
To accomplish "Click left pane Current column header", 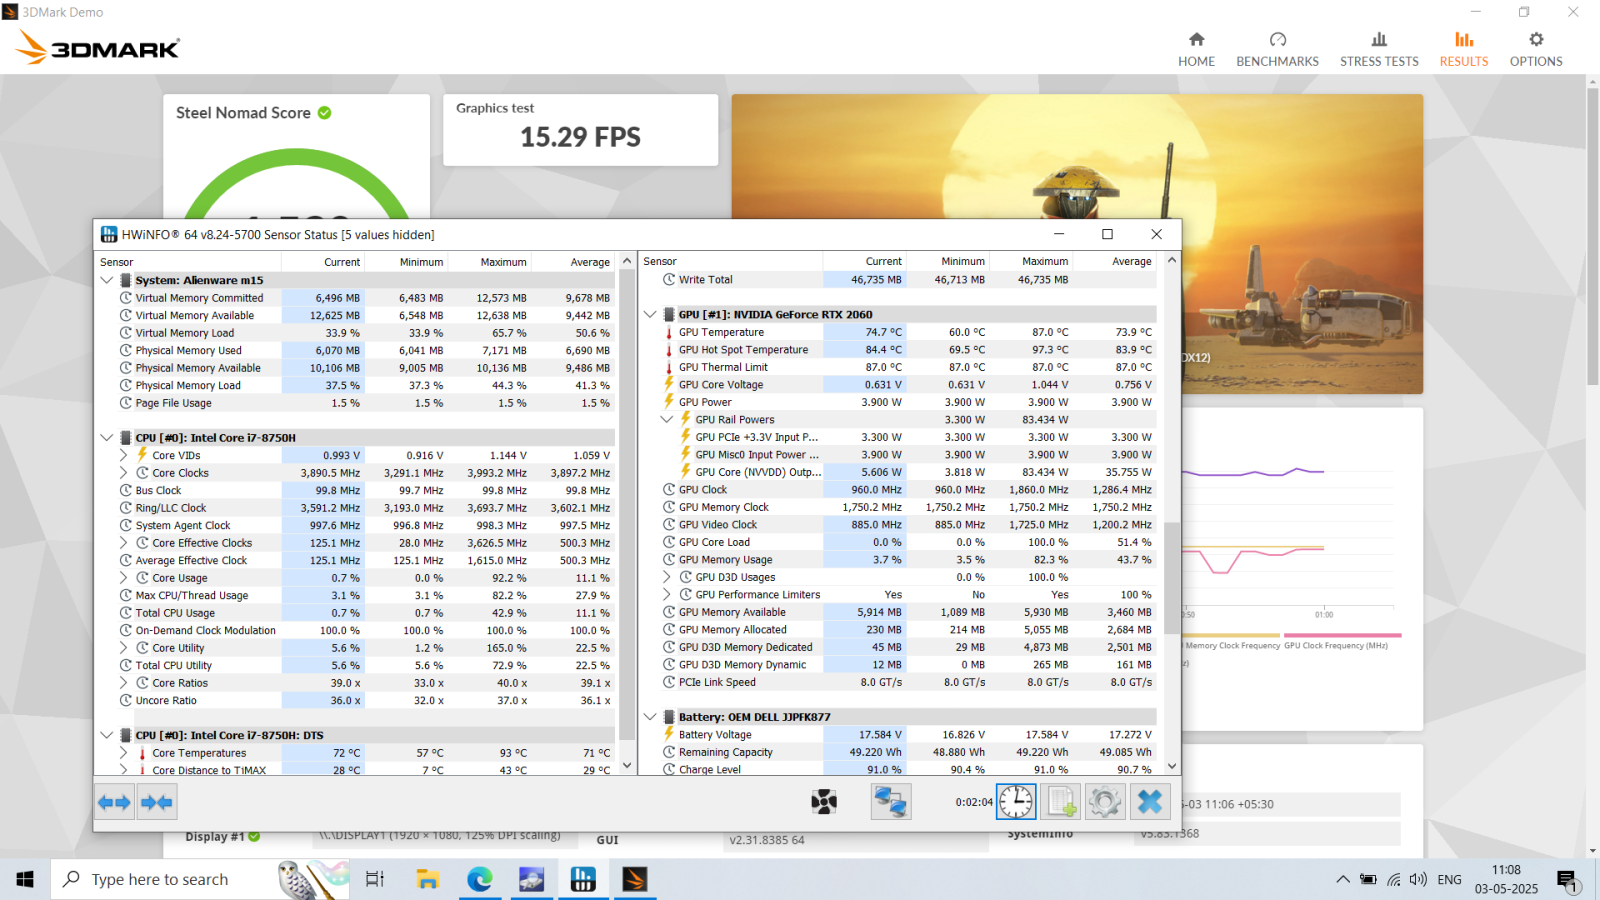I will point(323,262).
